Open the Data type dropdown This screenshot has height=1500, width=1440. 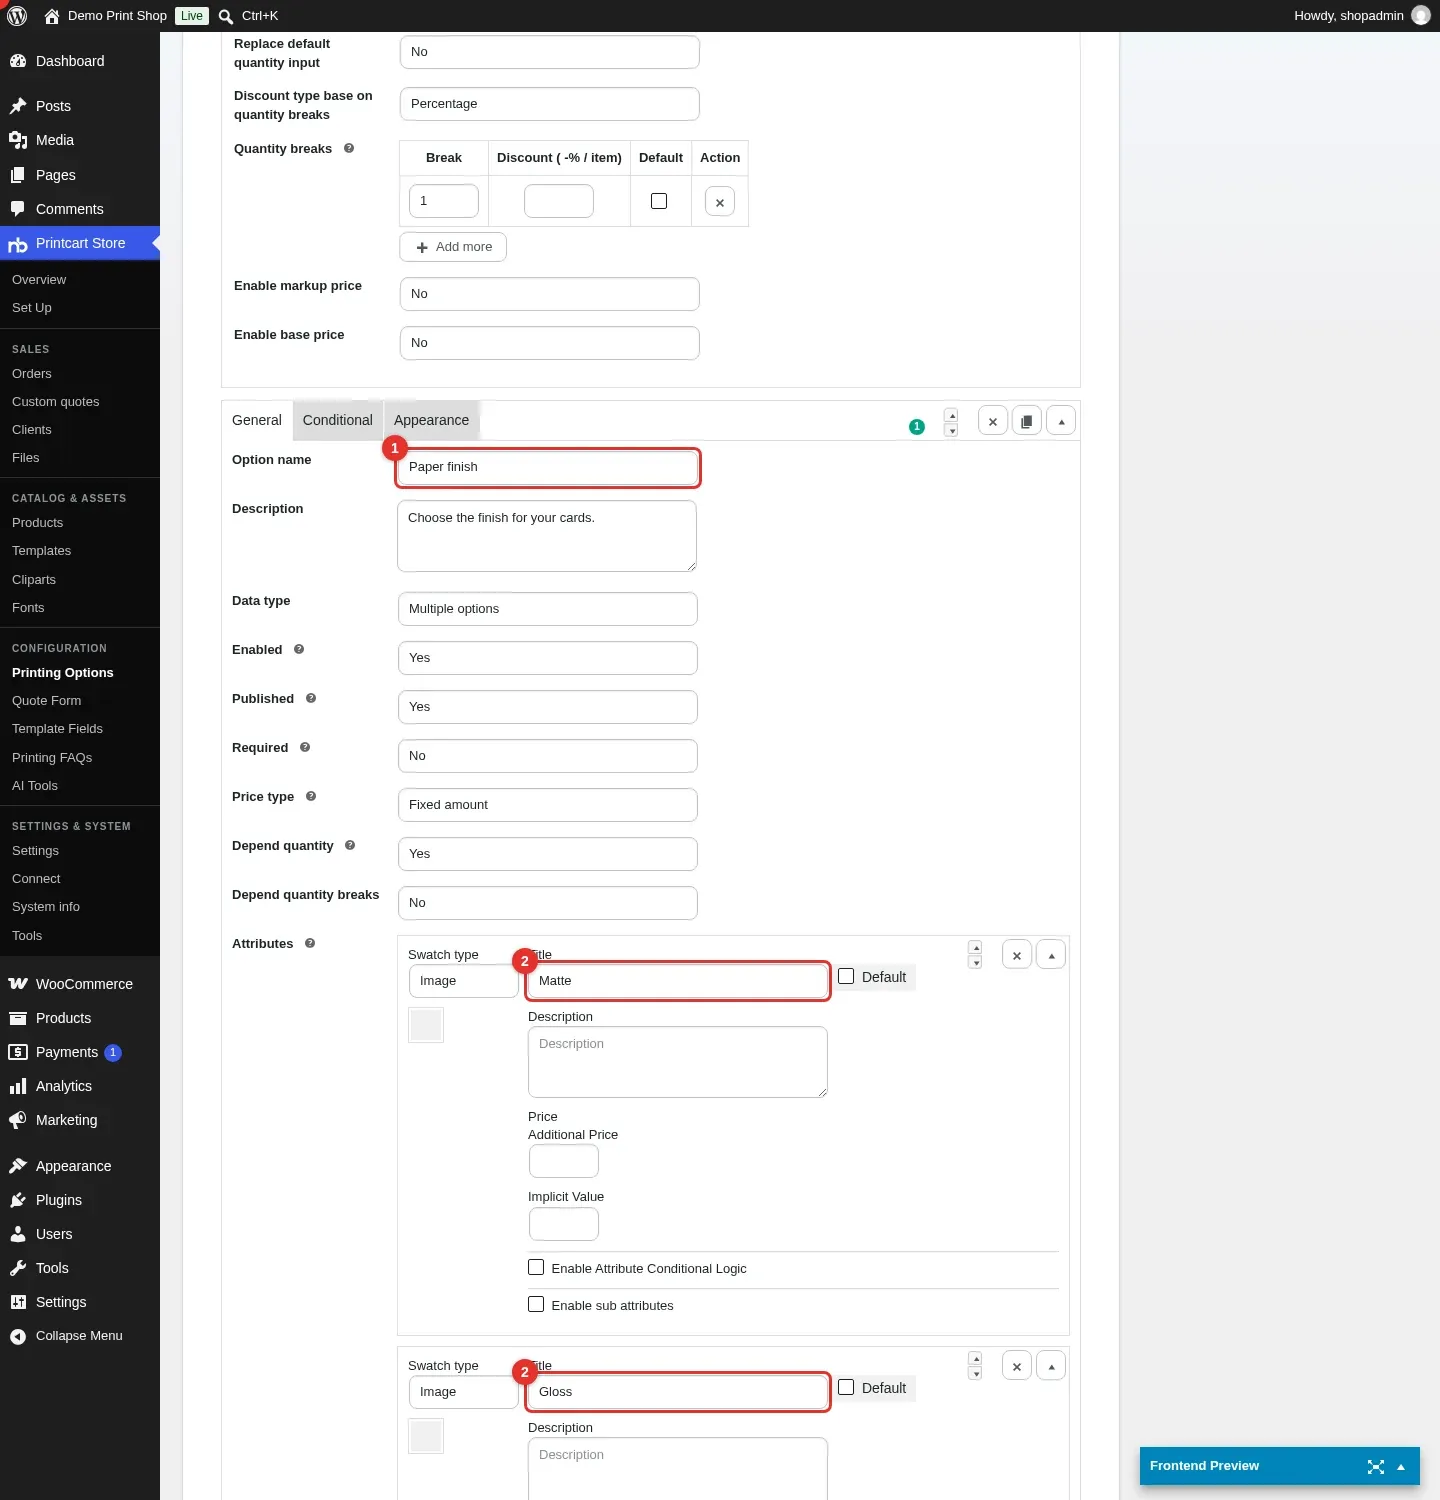[548, 609]
